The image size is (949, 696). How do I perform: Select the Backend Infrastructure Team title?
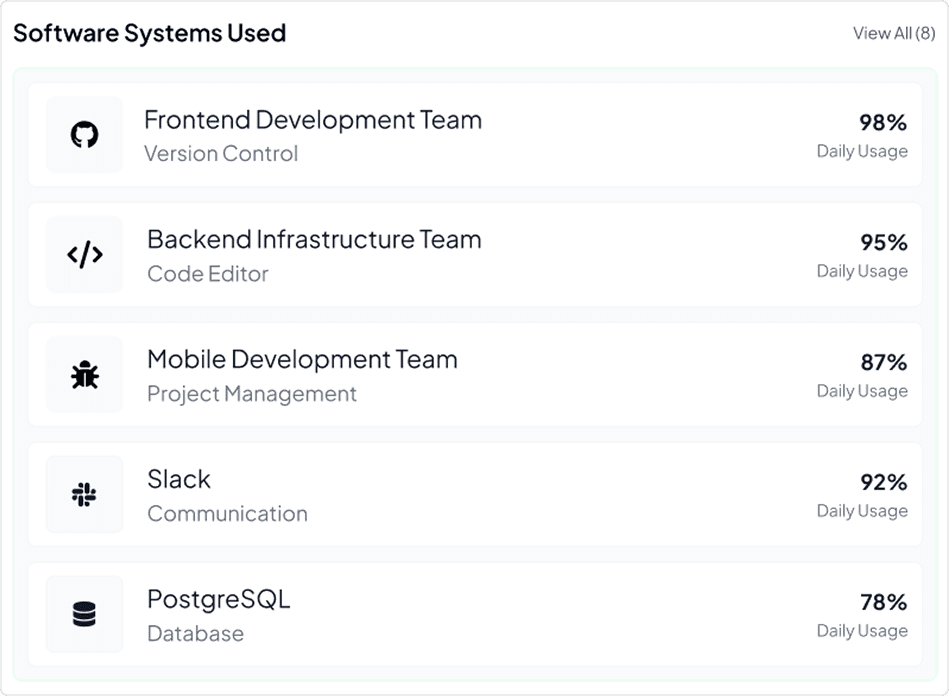tap(314, 240)
